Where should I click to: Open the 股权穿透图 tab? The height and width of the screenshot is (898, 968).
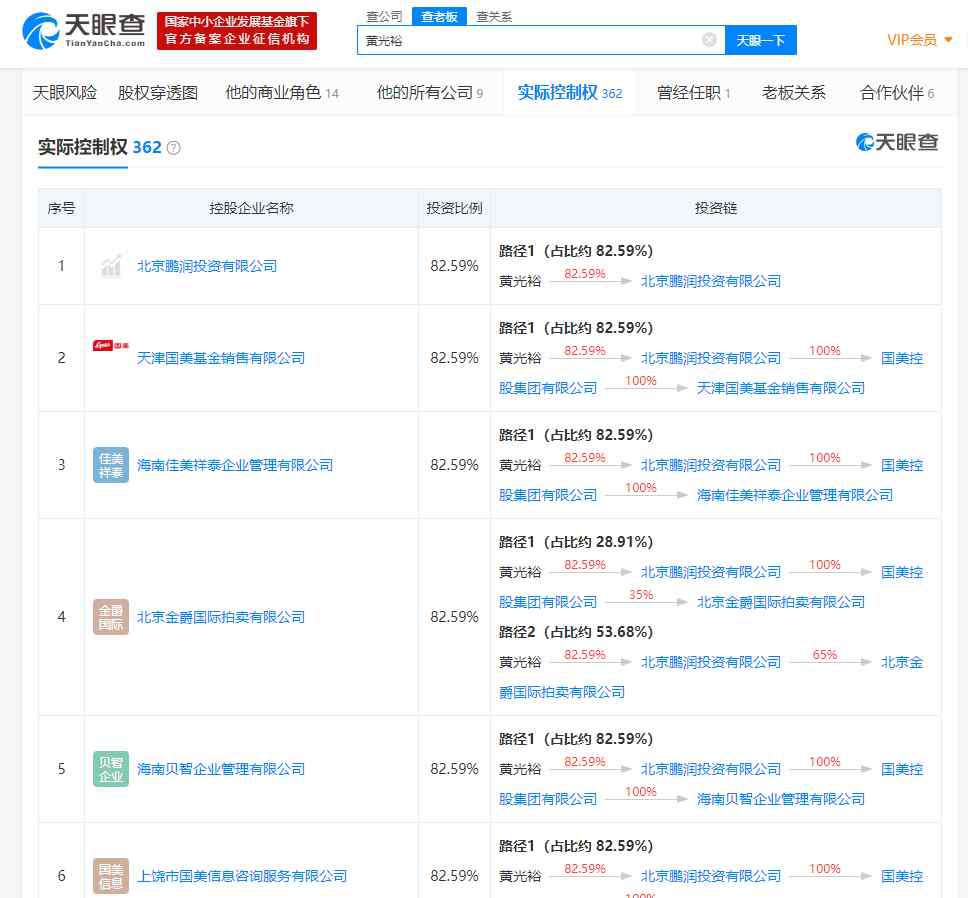[157, 93]
